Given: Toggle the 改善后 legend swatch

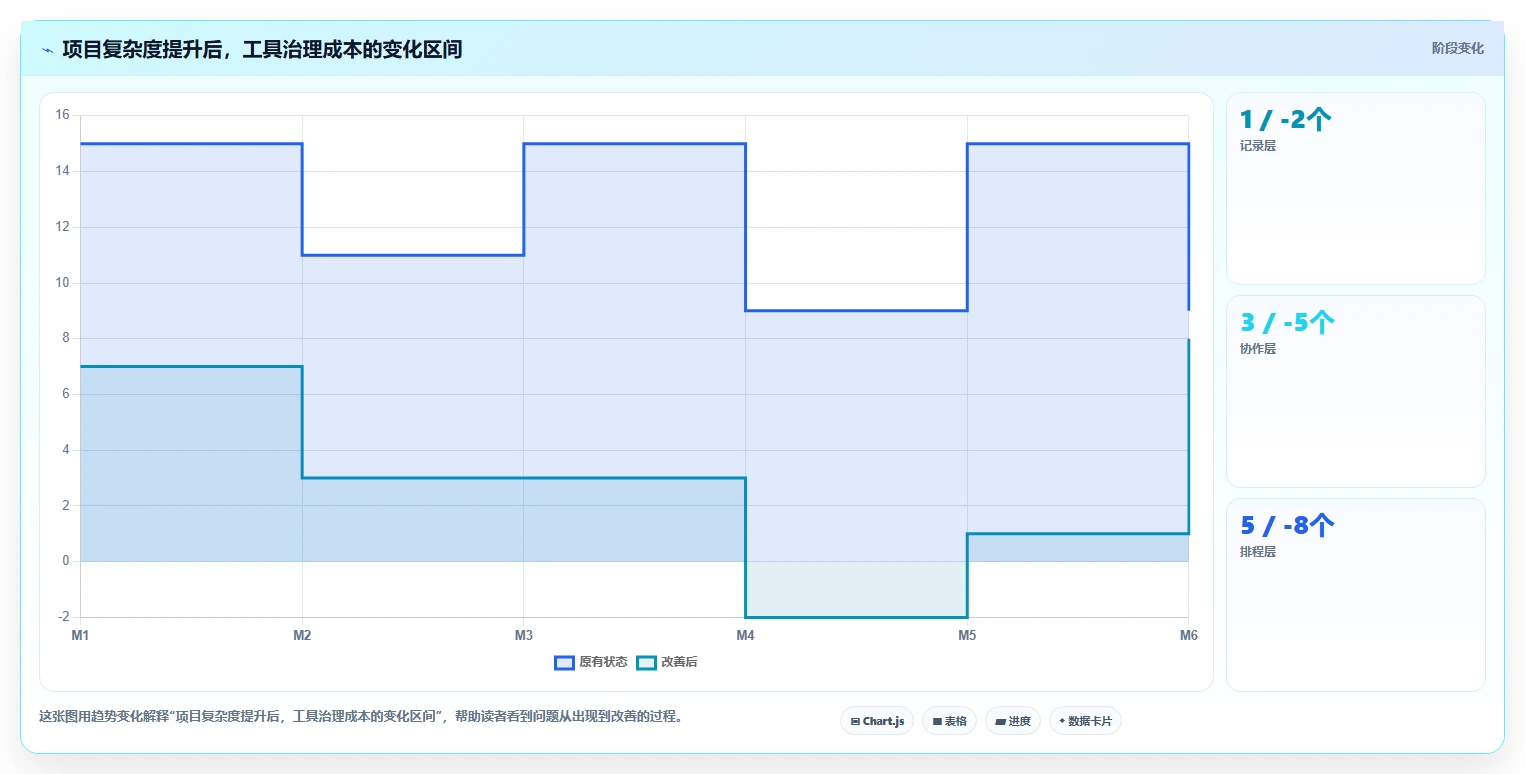Looking at the screenshot, I should pos(646,662).
